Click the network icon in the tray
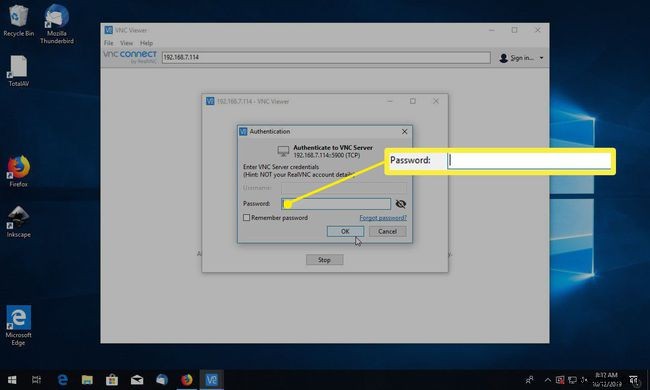650x390 pixels. point(572,380)
